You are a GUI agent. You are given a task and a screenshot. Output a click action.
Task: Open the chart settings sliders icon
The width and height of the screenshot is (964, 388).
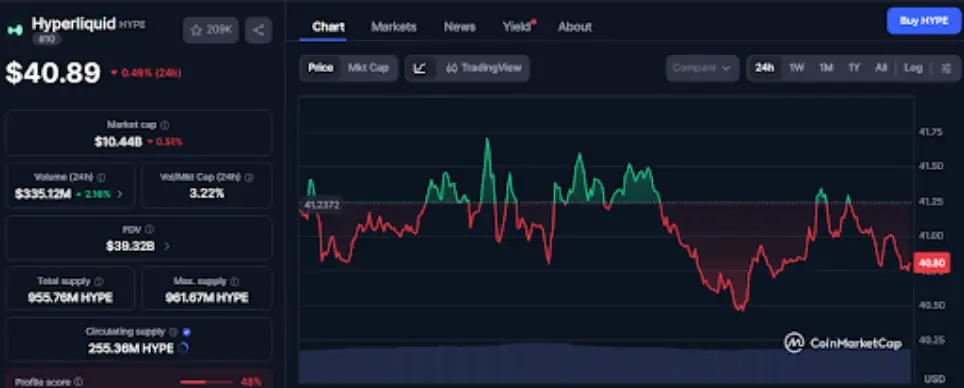(x=947, y=68)
